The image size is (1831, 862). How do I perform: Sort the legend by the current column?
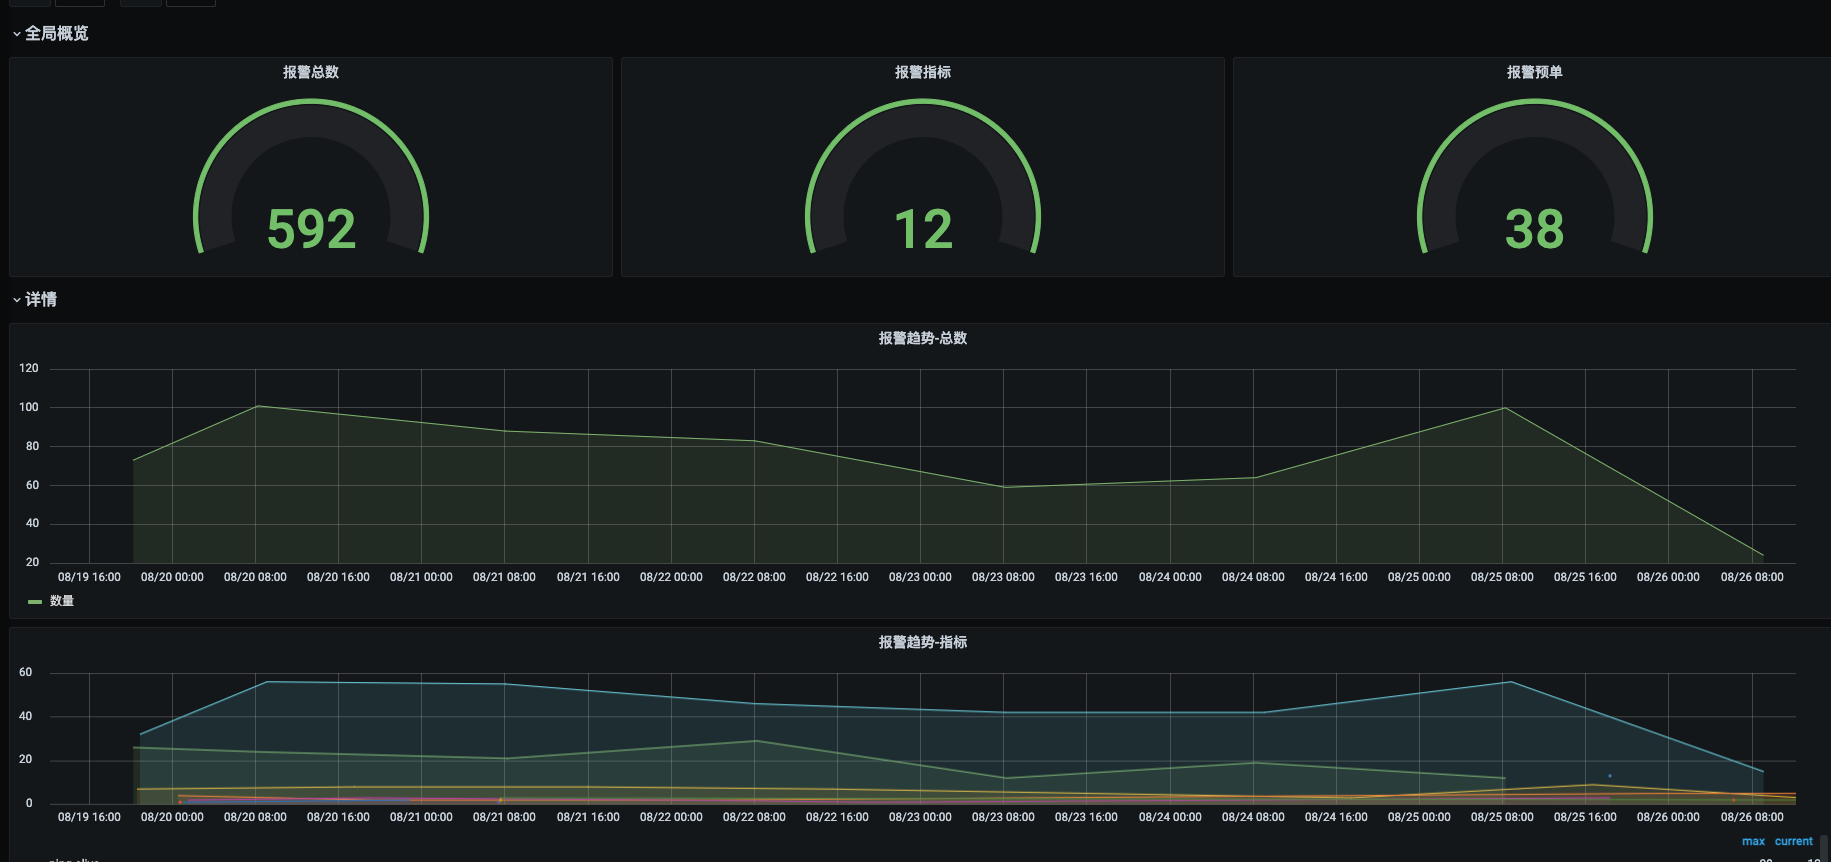pos(1793,841)
